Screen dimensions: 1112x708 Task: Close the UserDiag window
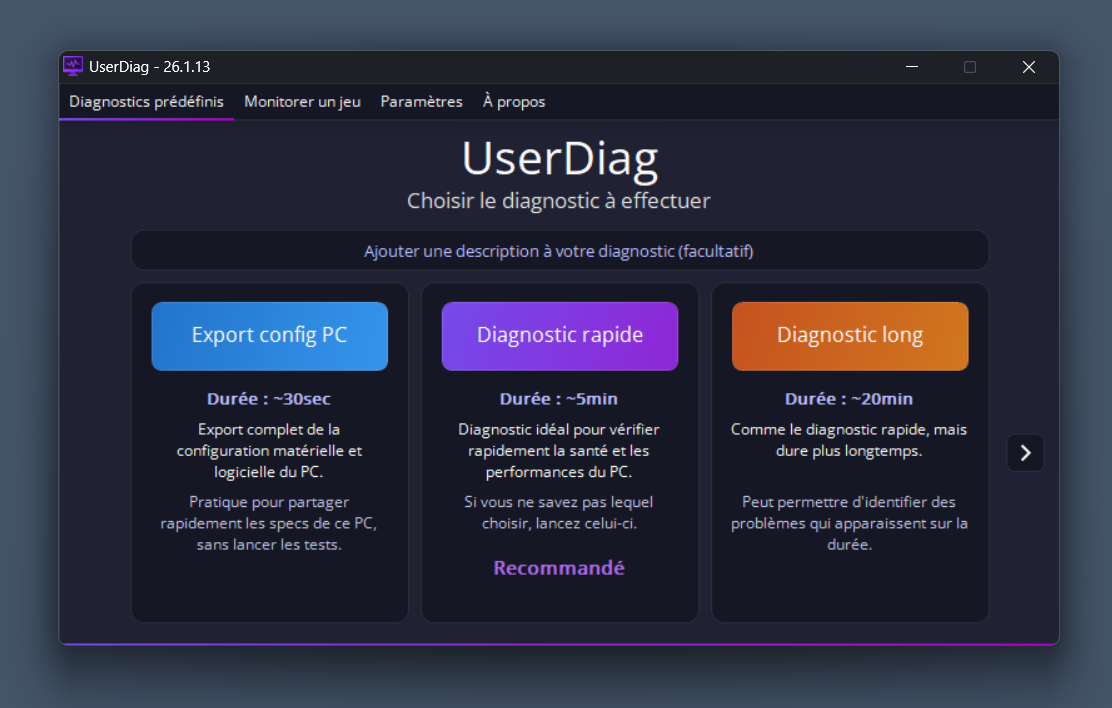pos(1028,67)
